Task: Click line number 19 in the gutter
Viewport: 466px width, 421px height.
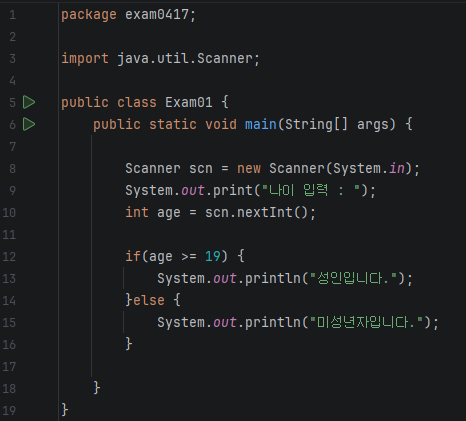Action: coord(9,411)
